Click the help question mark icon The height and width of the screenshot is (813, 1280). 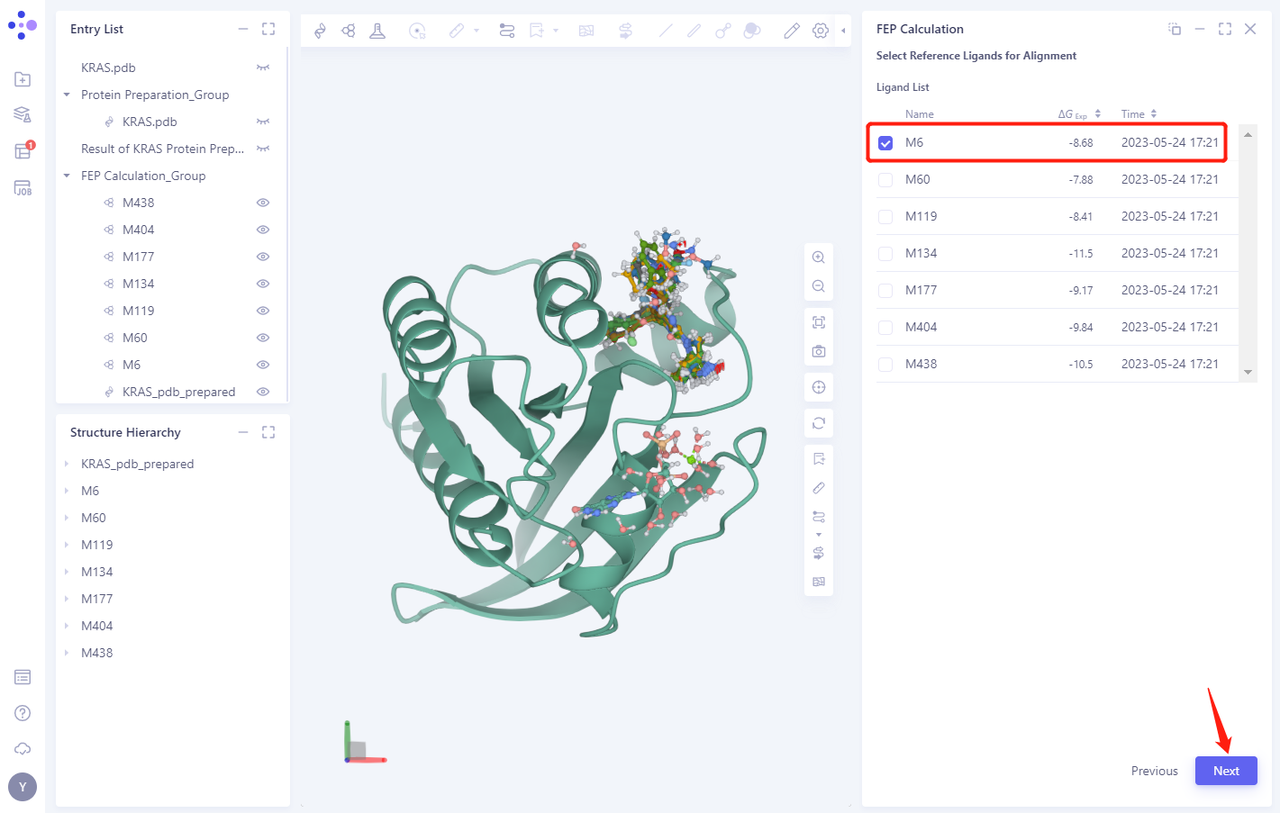[22, 713]
